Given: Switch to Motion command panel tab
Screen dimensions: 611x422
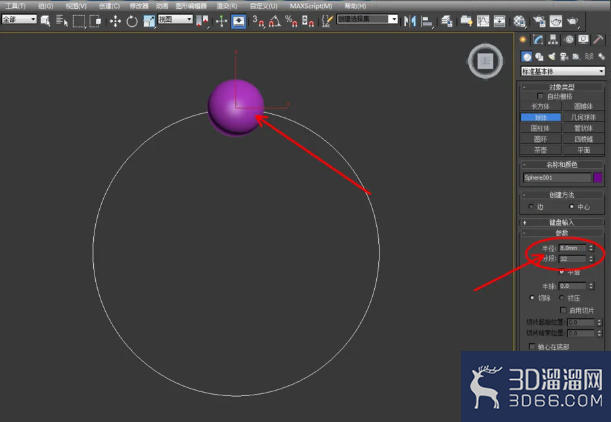Looking at the screenshot, I should click(569, 39).
